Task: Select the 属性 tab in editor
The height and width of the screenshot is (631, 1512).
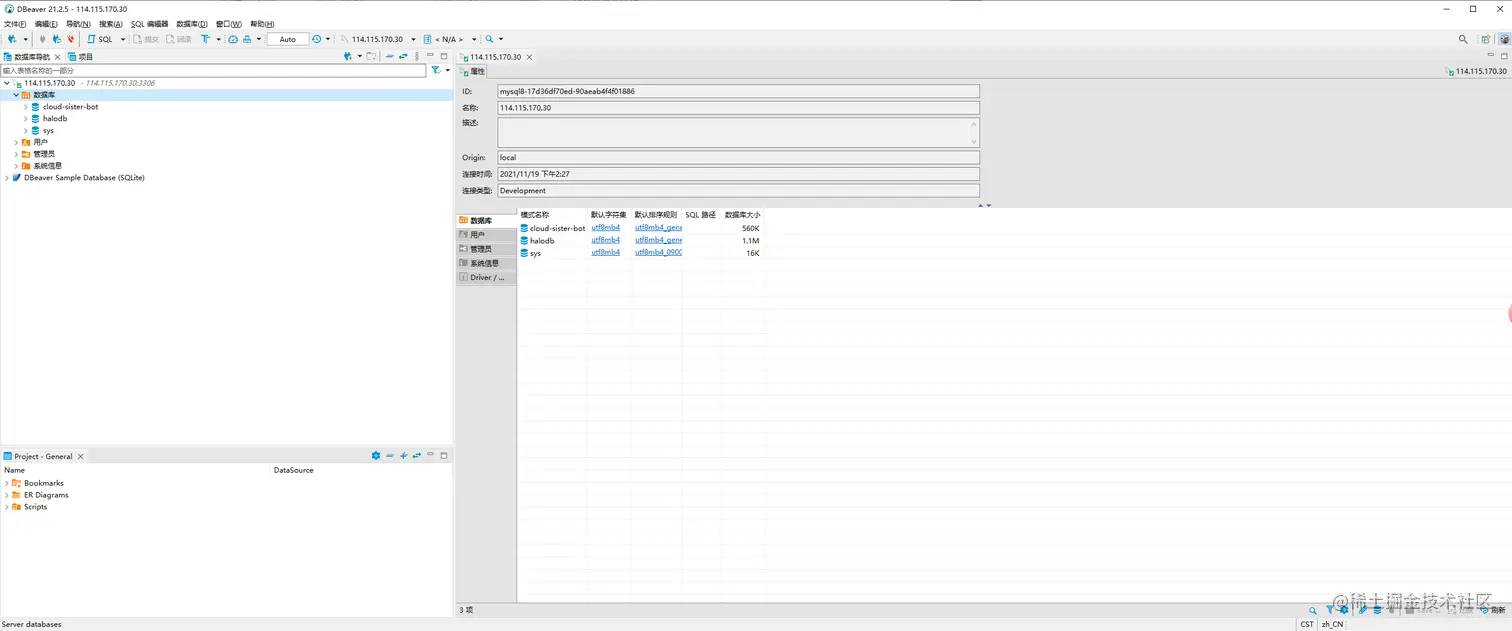Action: click(x=472, y=72)
